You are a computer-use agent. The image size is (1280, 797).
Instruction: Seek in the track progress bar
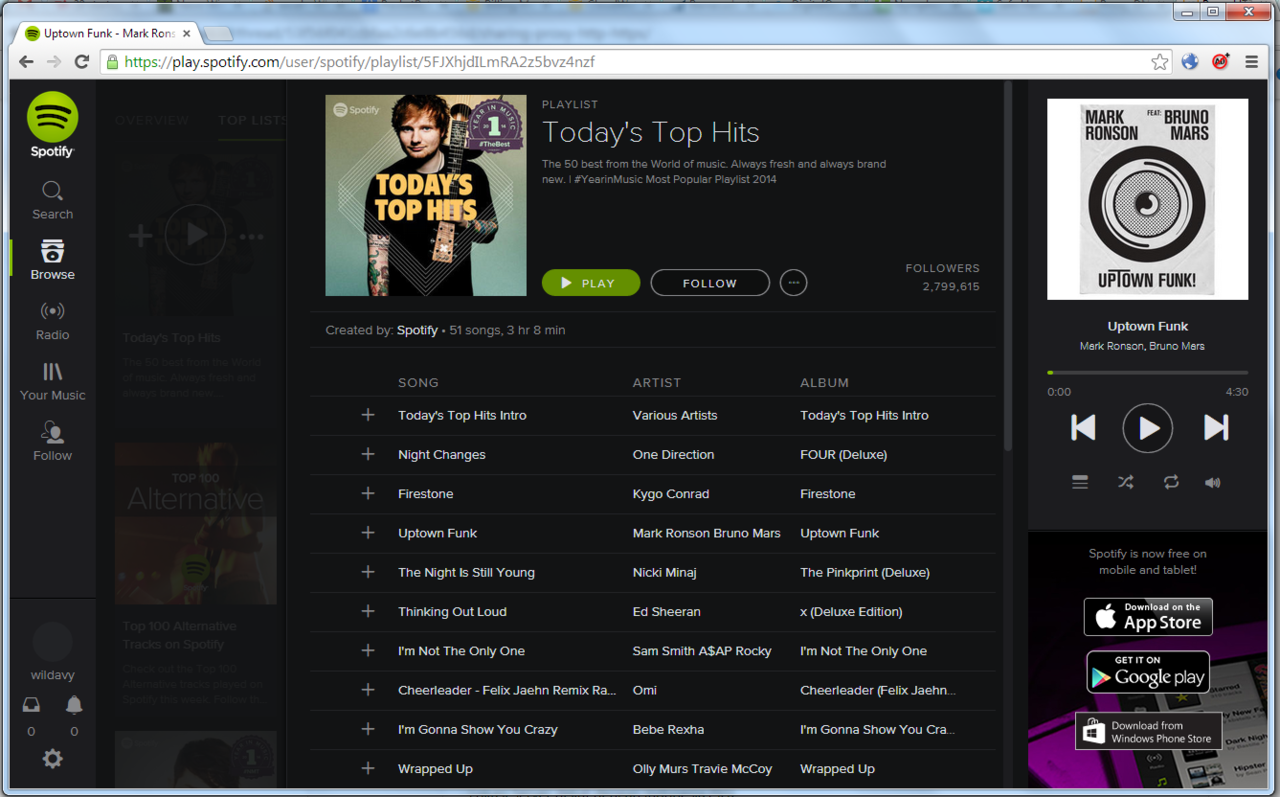1148,373
